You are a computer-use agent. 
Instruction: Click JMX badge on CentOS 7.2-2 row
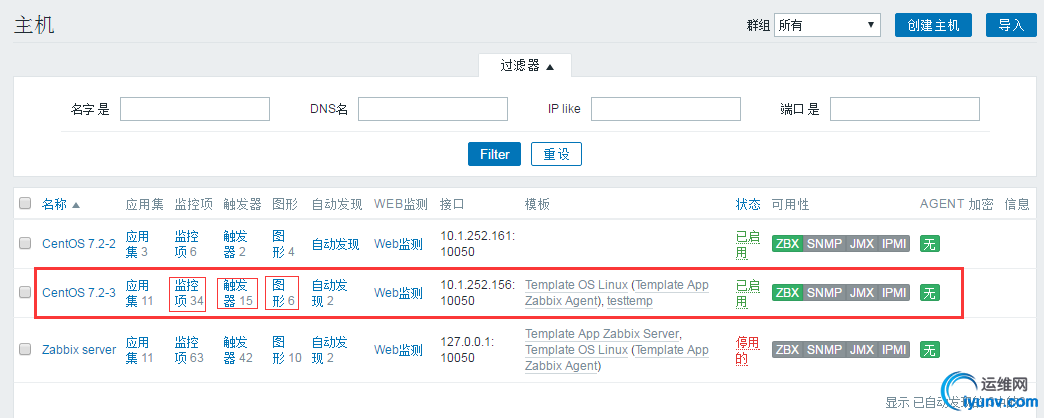[861, 243]
